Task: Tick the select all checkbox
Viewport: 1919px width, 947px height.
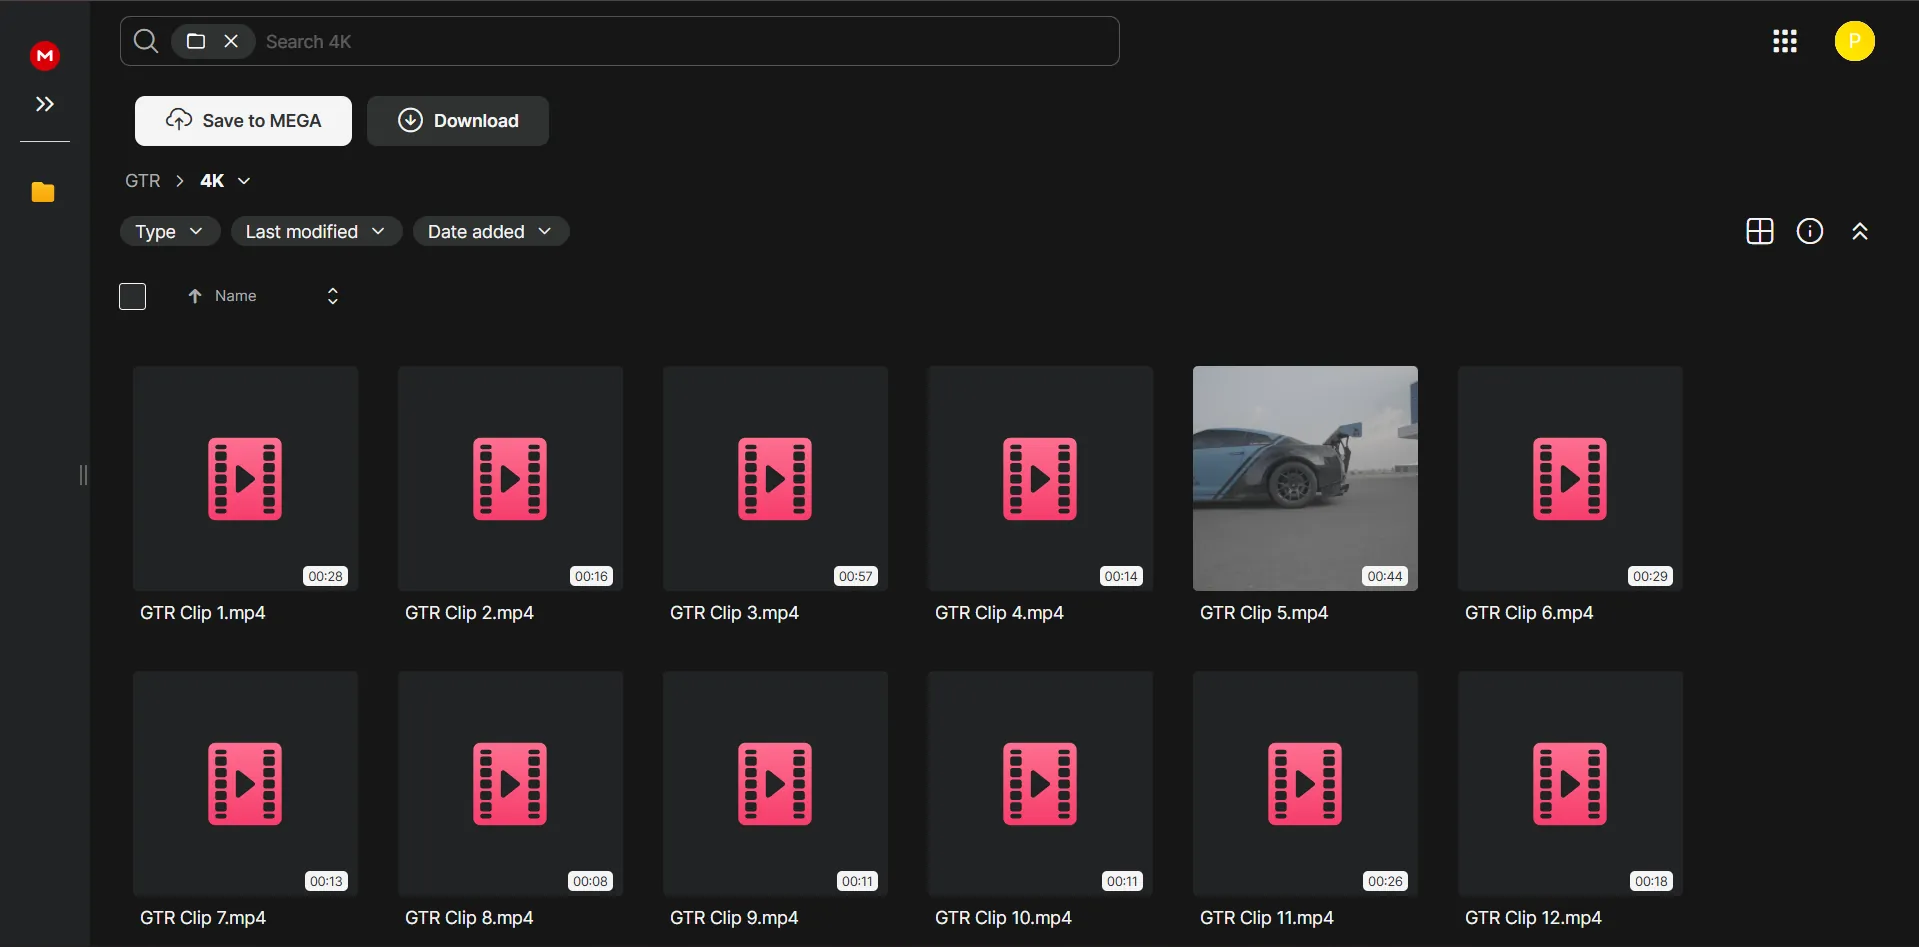Action: coord(133,296)
